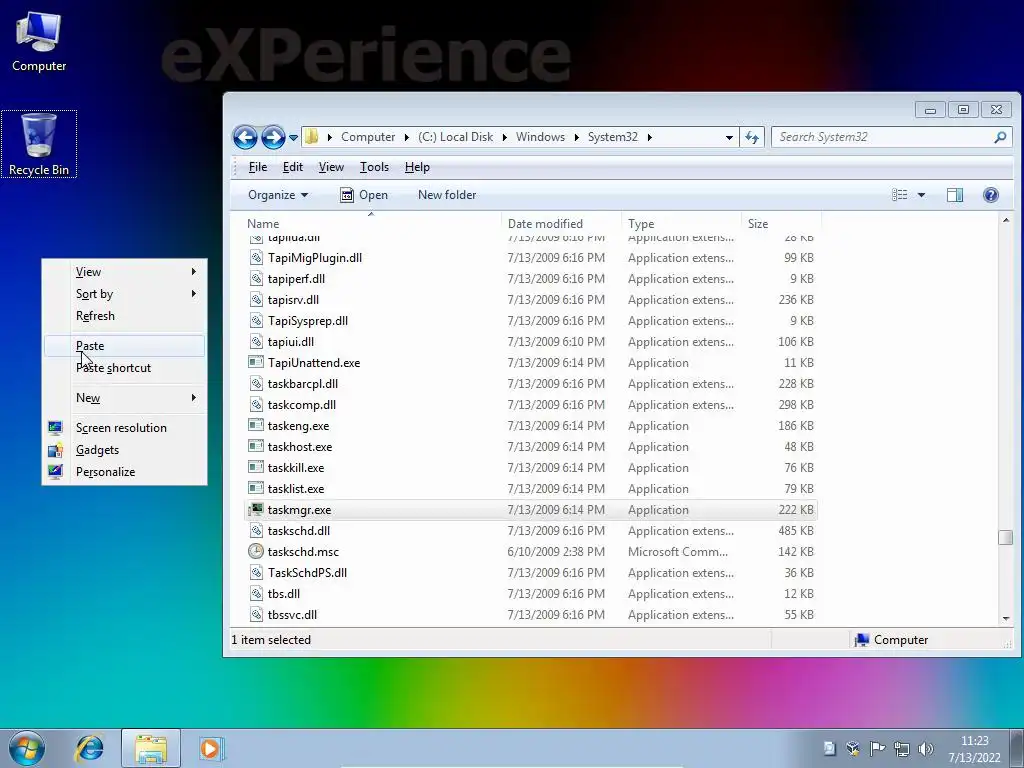
Task: Open the Help question mark icon
Action: 991,195
